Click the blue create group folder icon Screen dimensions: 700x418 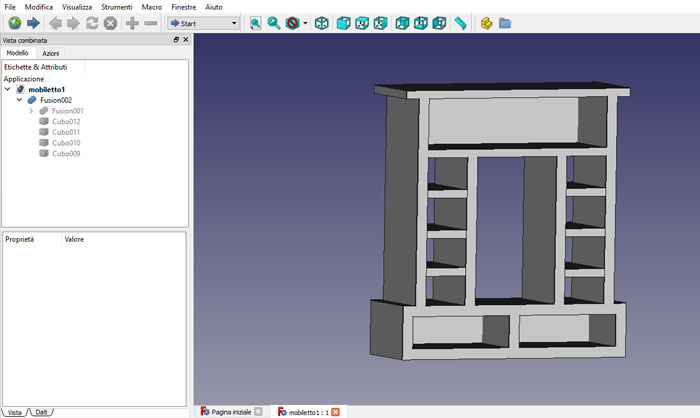click(505, 23)
